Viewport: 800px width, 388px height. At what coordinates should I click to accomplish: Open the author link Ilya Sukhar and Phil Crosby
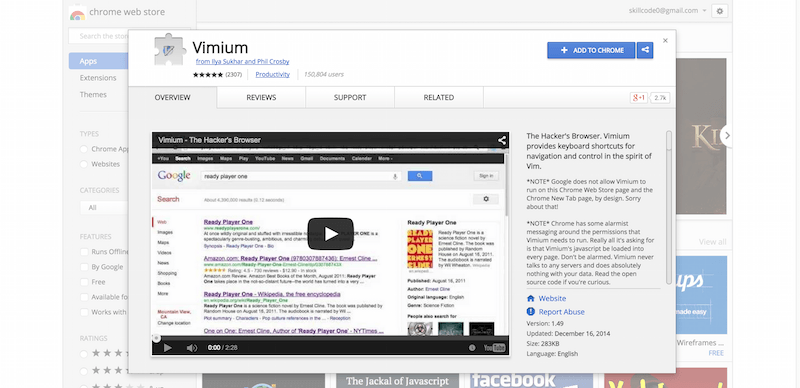(x=242, y=62)
